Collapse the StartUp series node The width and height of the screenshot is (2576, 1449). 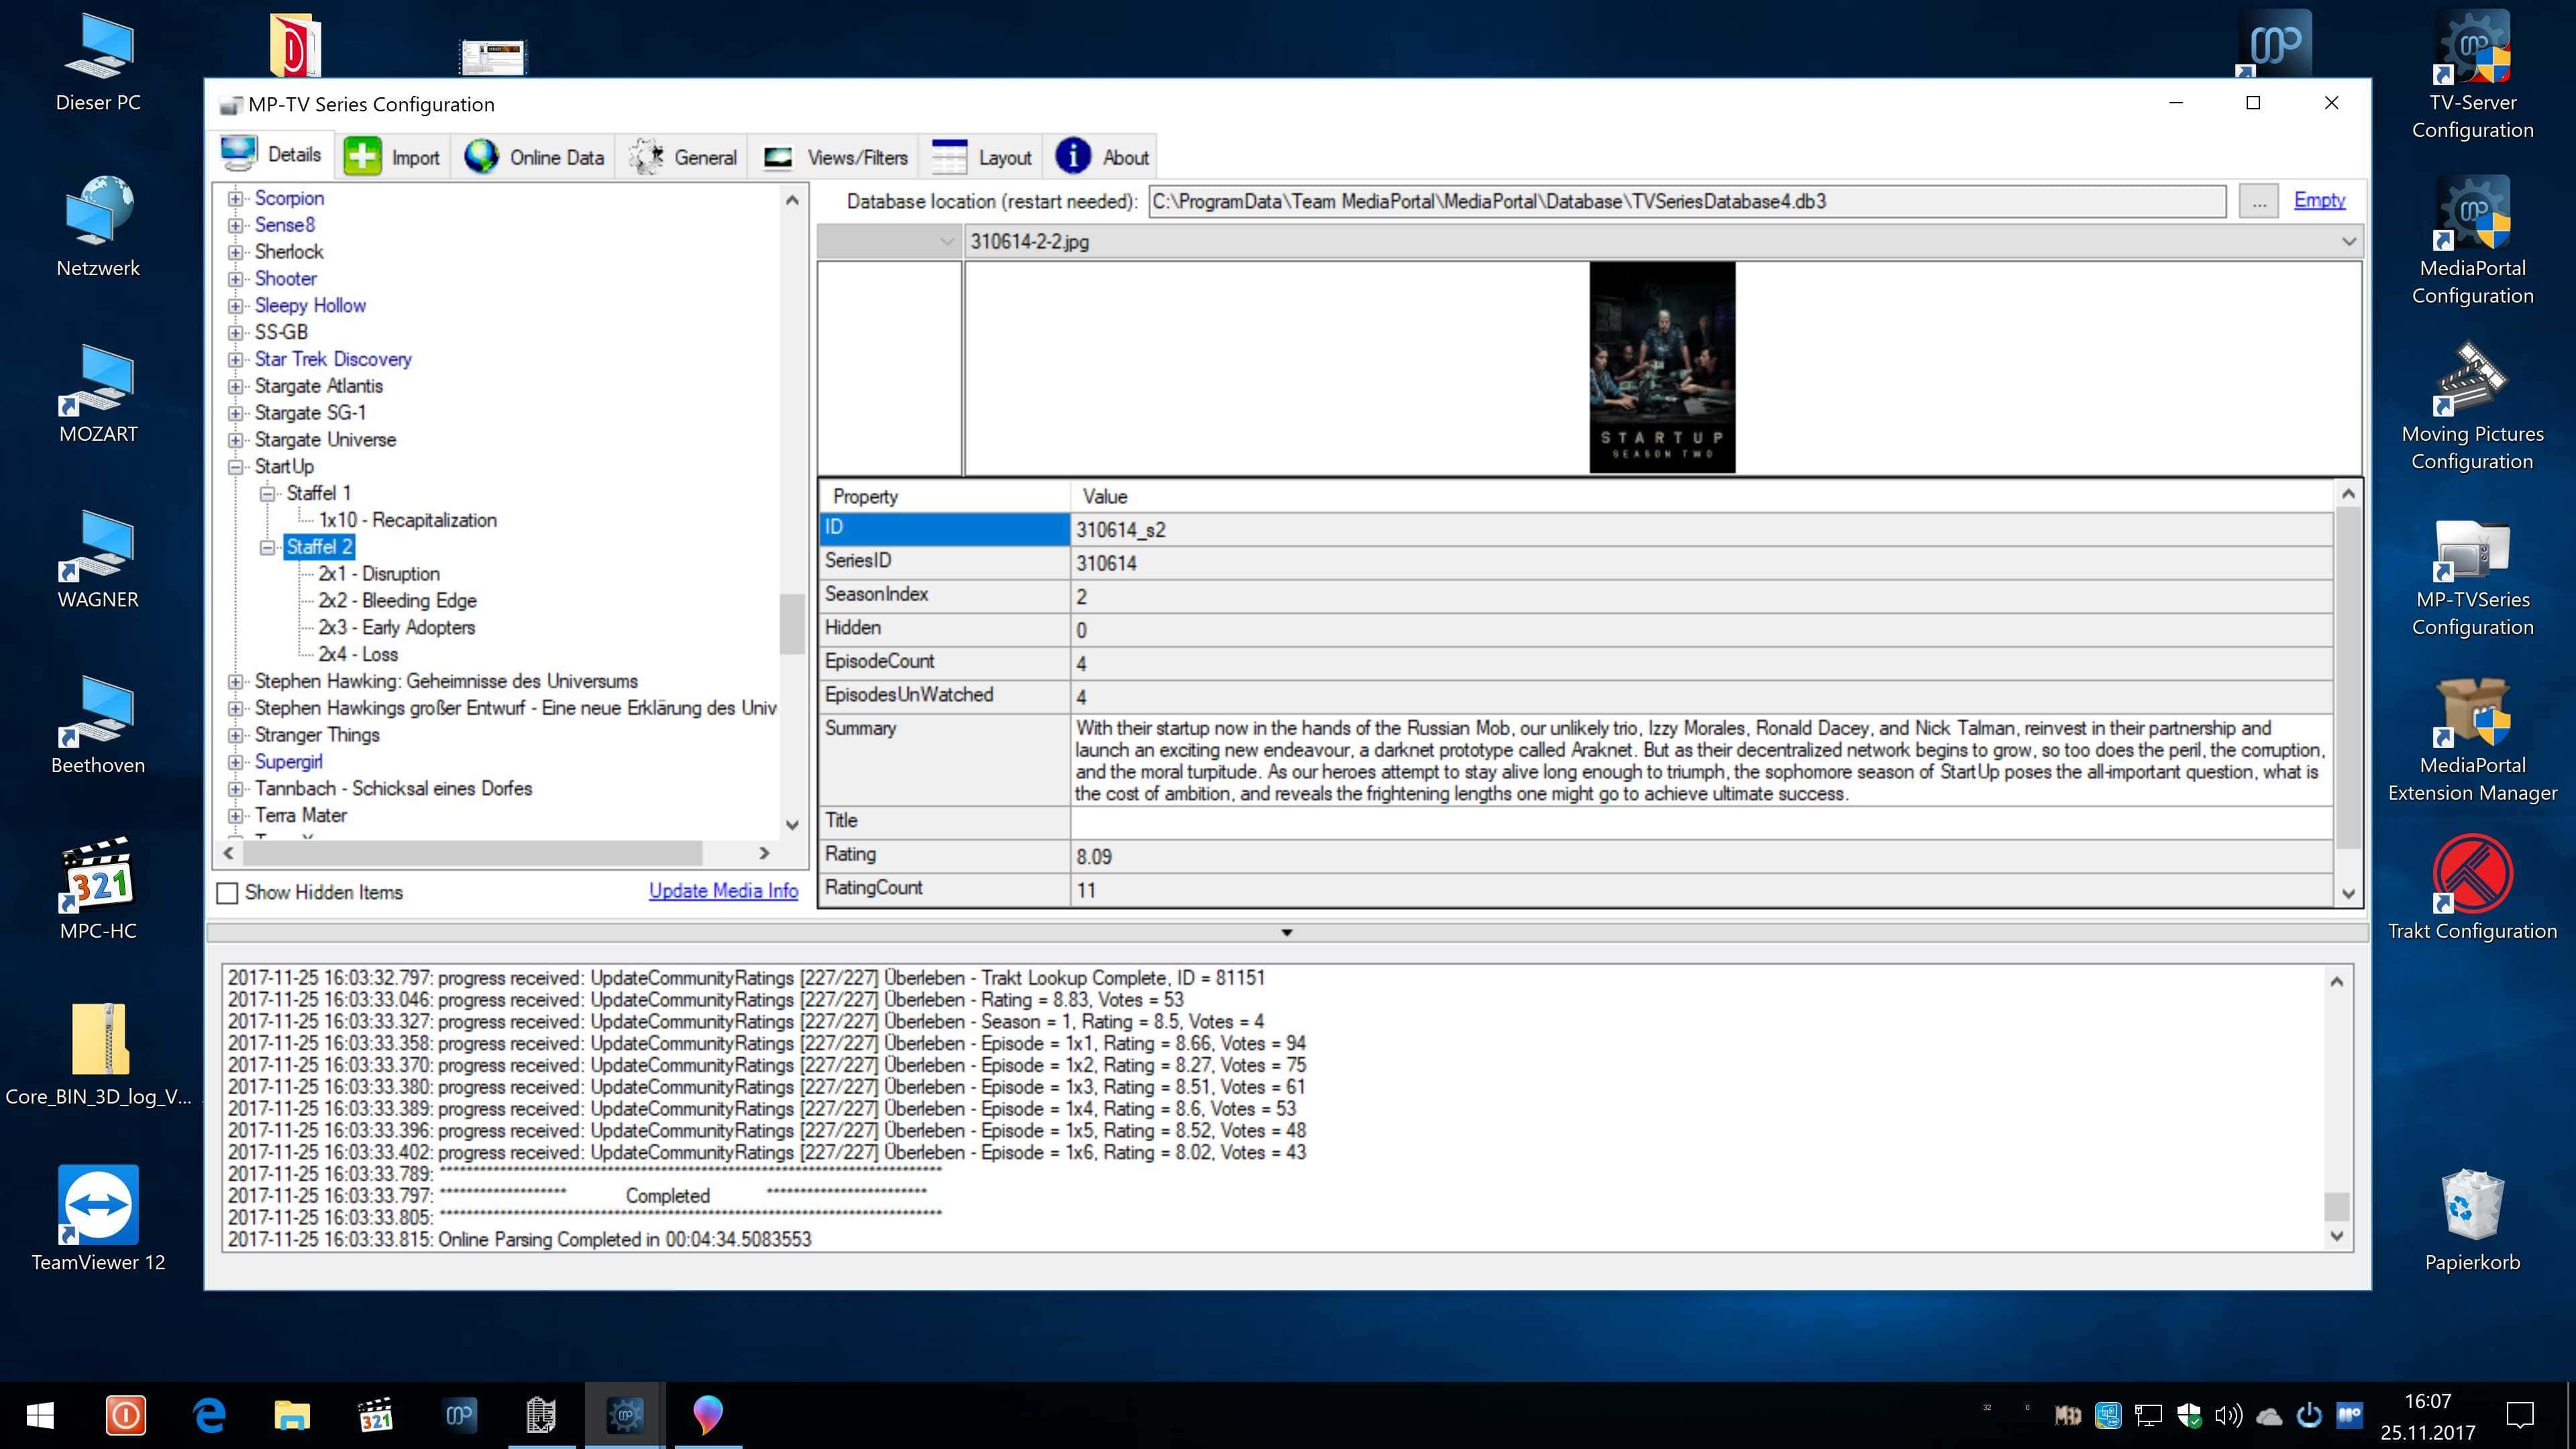[x=236, y=467]
